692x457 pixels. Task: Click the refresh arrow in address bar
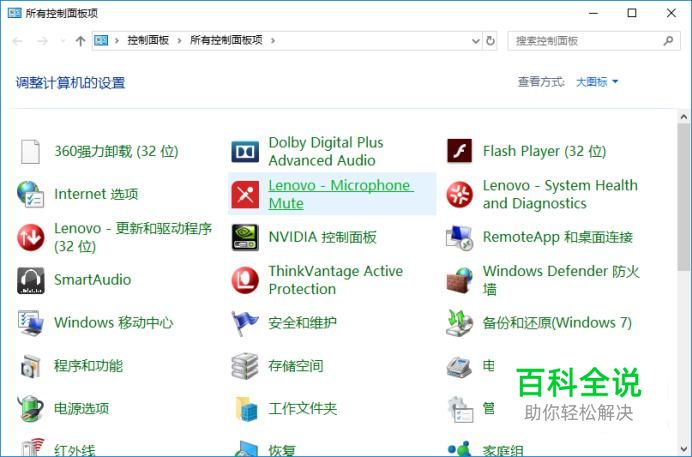(490, 41)
